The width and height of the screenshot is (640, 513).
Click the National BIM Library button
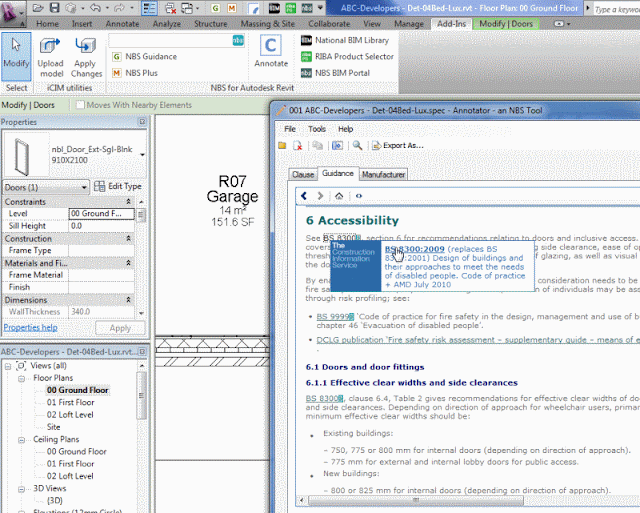[x=345, y=40]
